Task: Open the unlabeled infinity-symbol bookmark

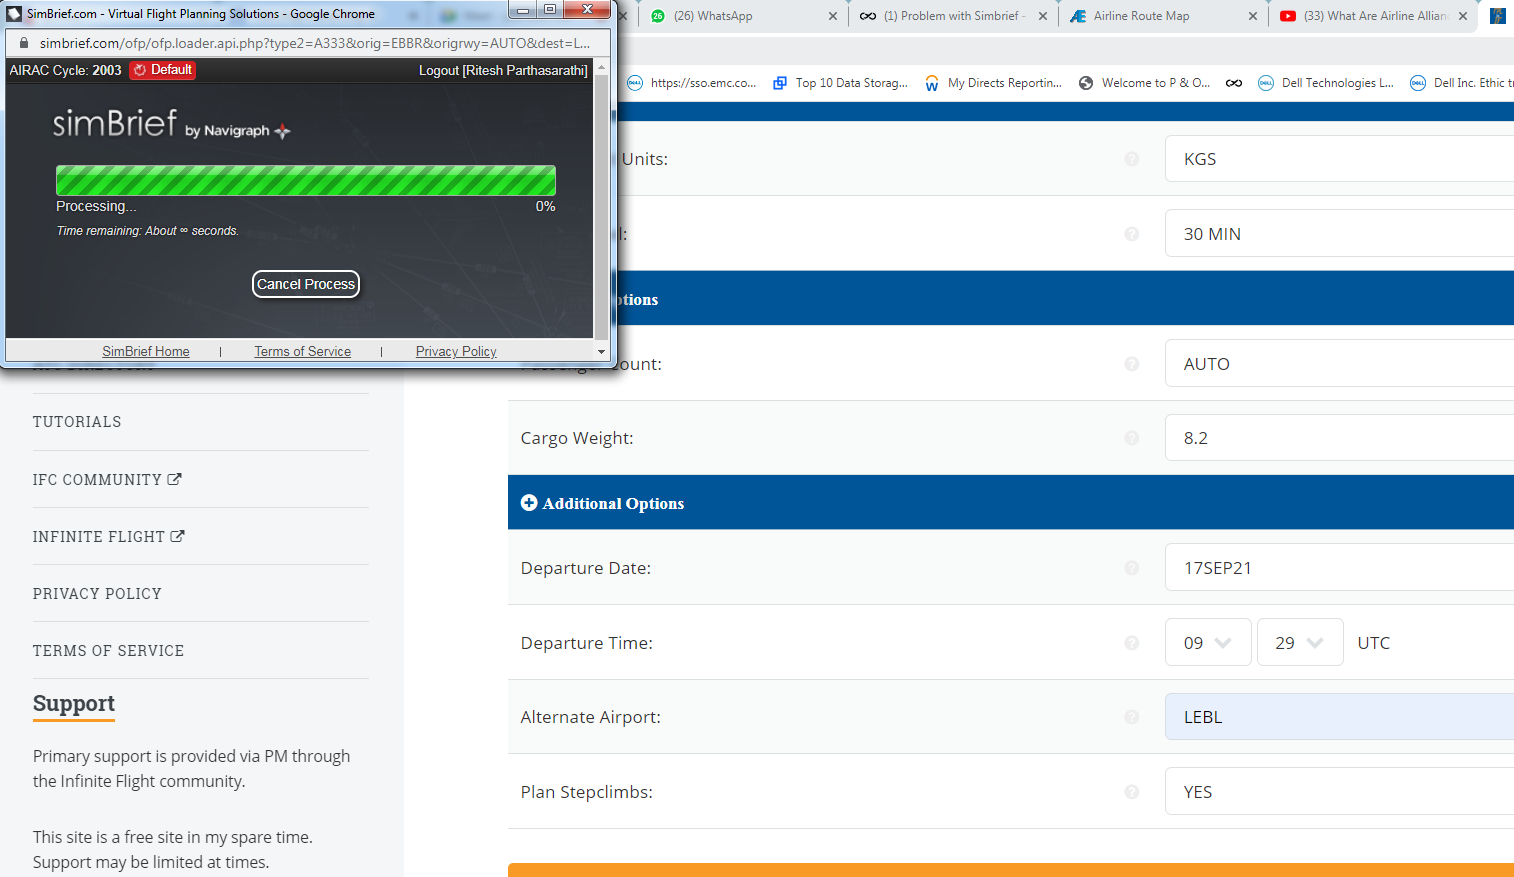Action: coord(1234,83)
